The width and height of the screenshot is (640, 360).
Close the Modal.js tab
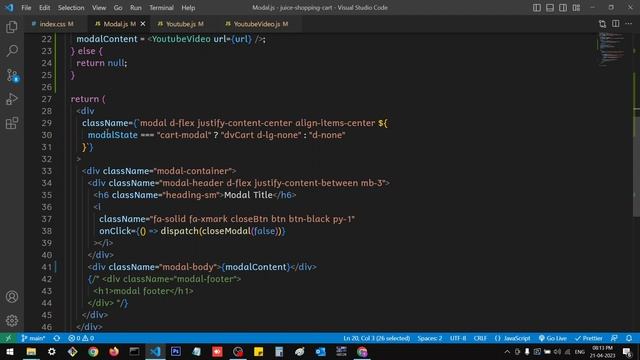[x=143, y=24]
